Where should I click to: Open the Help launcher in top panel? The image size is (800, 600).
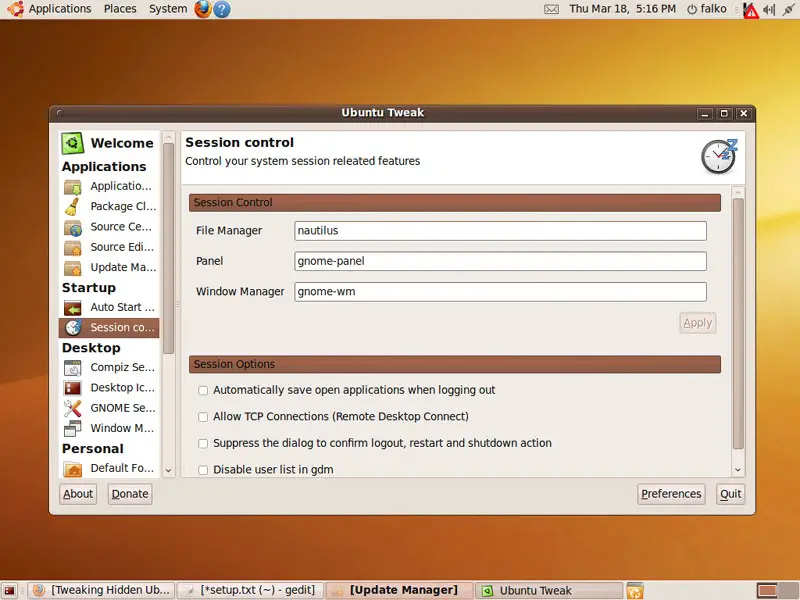(x=221, y=9)
